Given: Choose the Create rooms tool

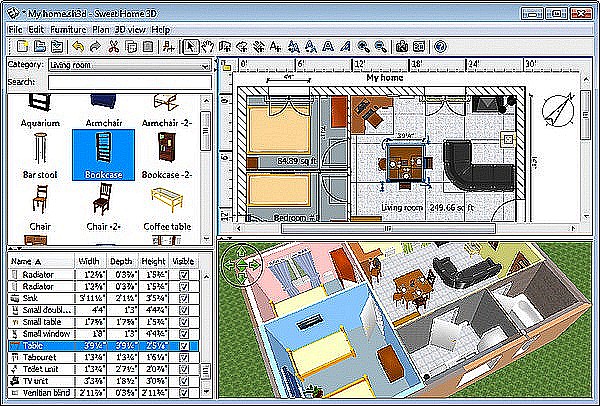Looking at the screenshot, I should point(242,47).
